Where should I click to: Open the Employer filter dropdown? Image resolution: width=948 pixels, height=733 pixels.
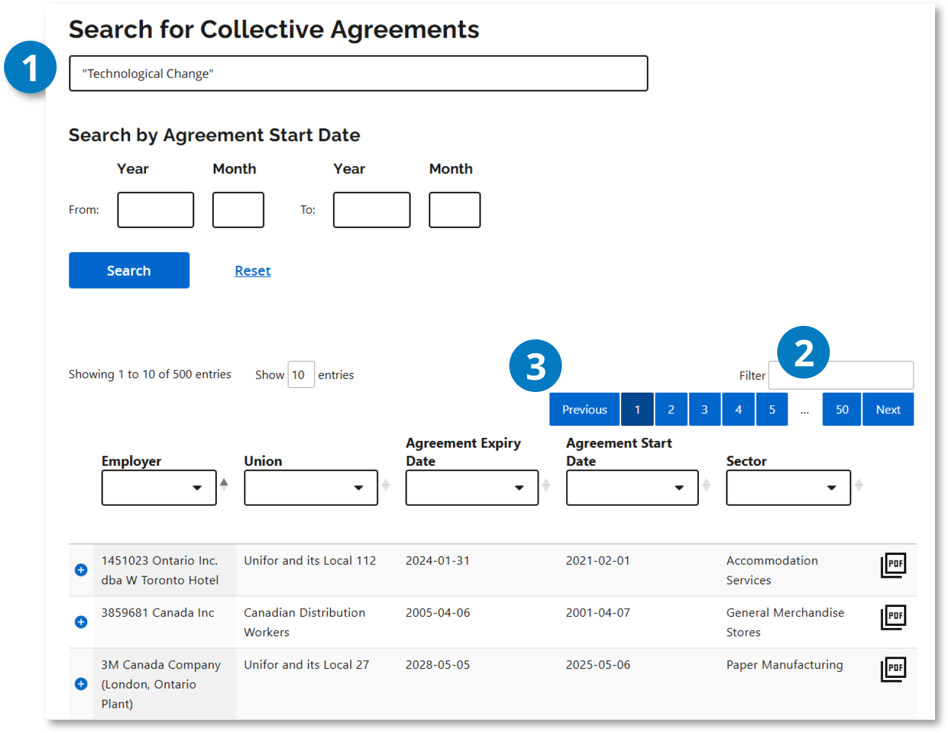click(x=158, y=487)
